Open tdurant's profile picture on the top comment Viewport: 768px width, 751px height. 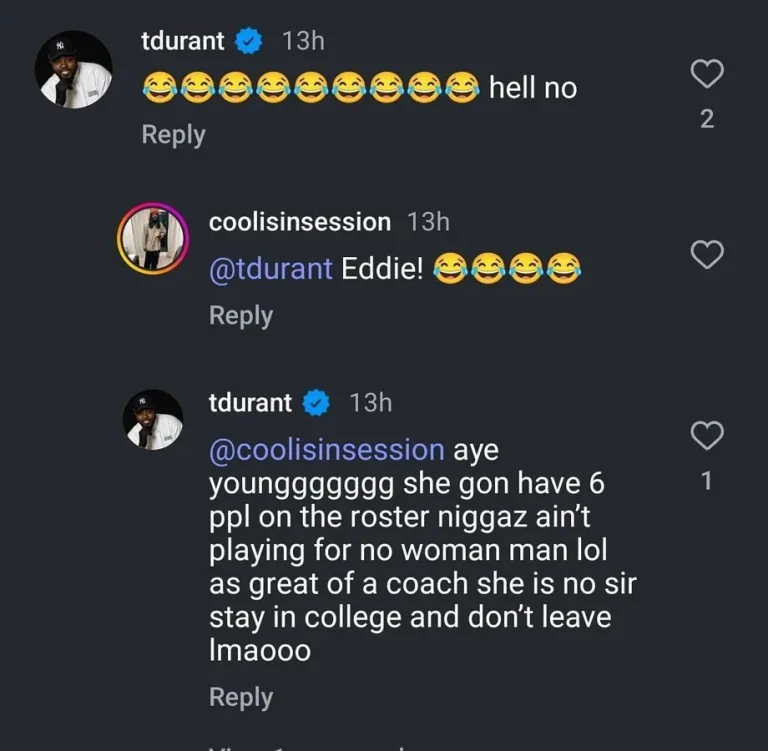coord(73,70)
